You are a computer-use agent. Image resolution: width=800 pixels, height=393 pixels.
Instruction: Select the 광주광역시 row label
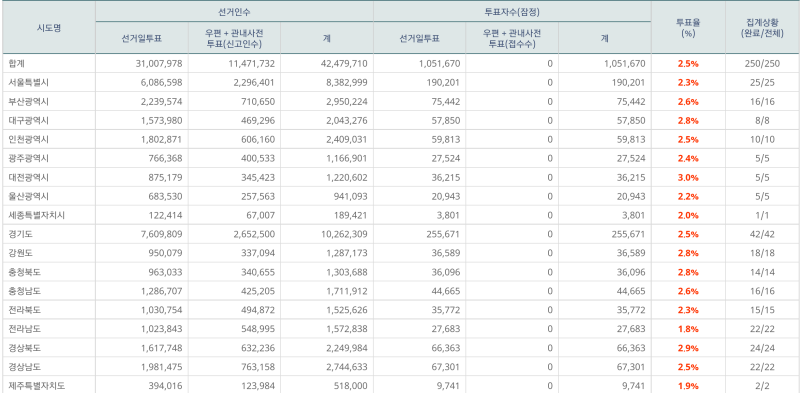(29, 158)
